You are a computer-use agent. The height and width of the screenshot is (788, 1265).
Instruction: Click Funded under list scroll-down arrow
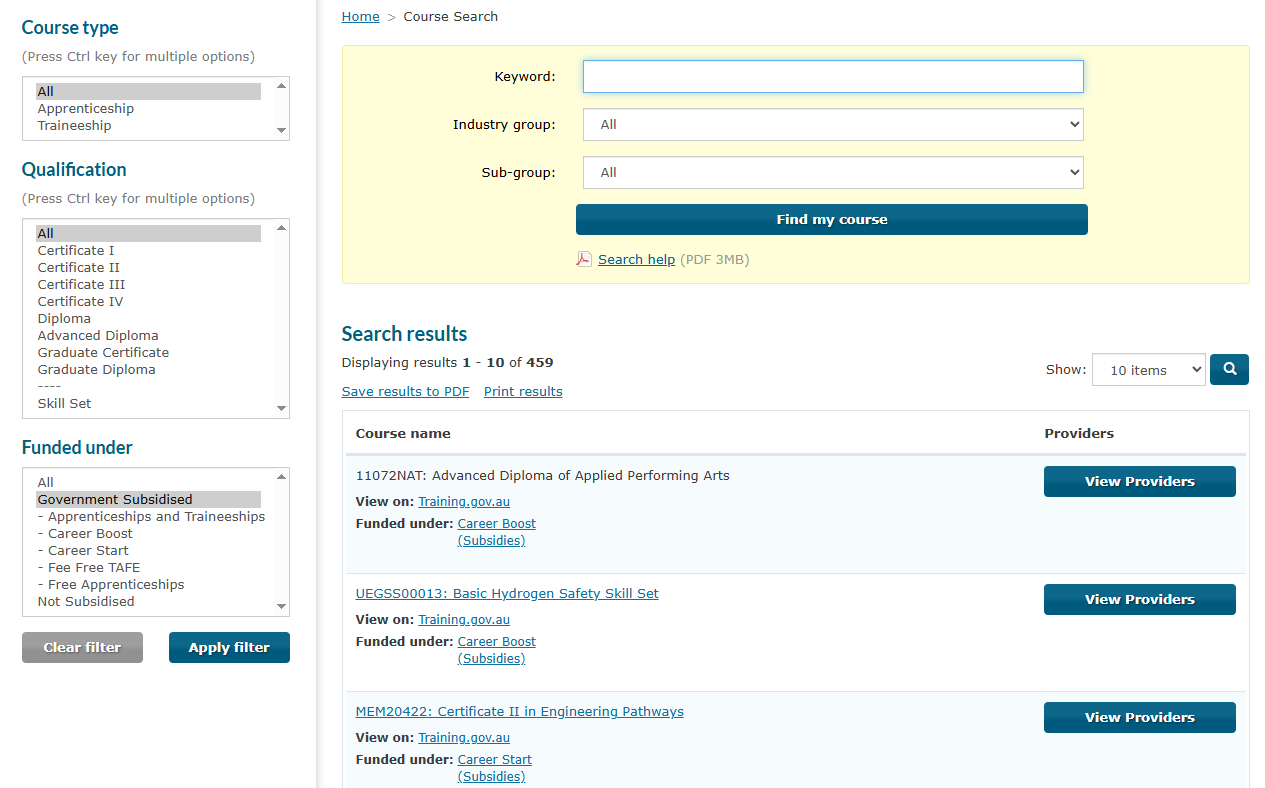pyautogui.click(x=281, y=607)
